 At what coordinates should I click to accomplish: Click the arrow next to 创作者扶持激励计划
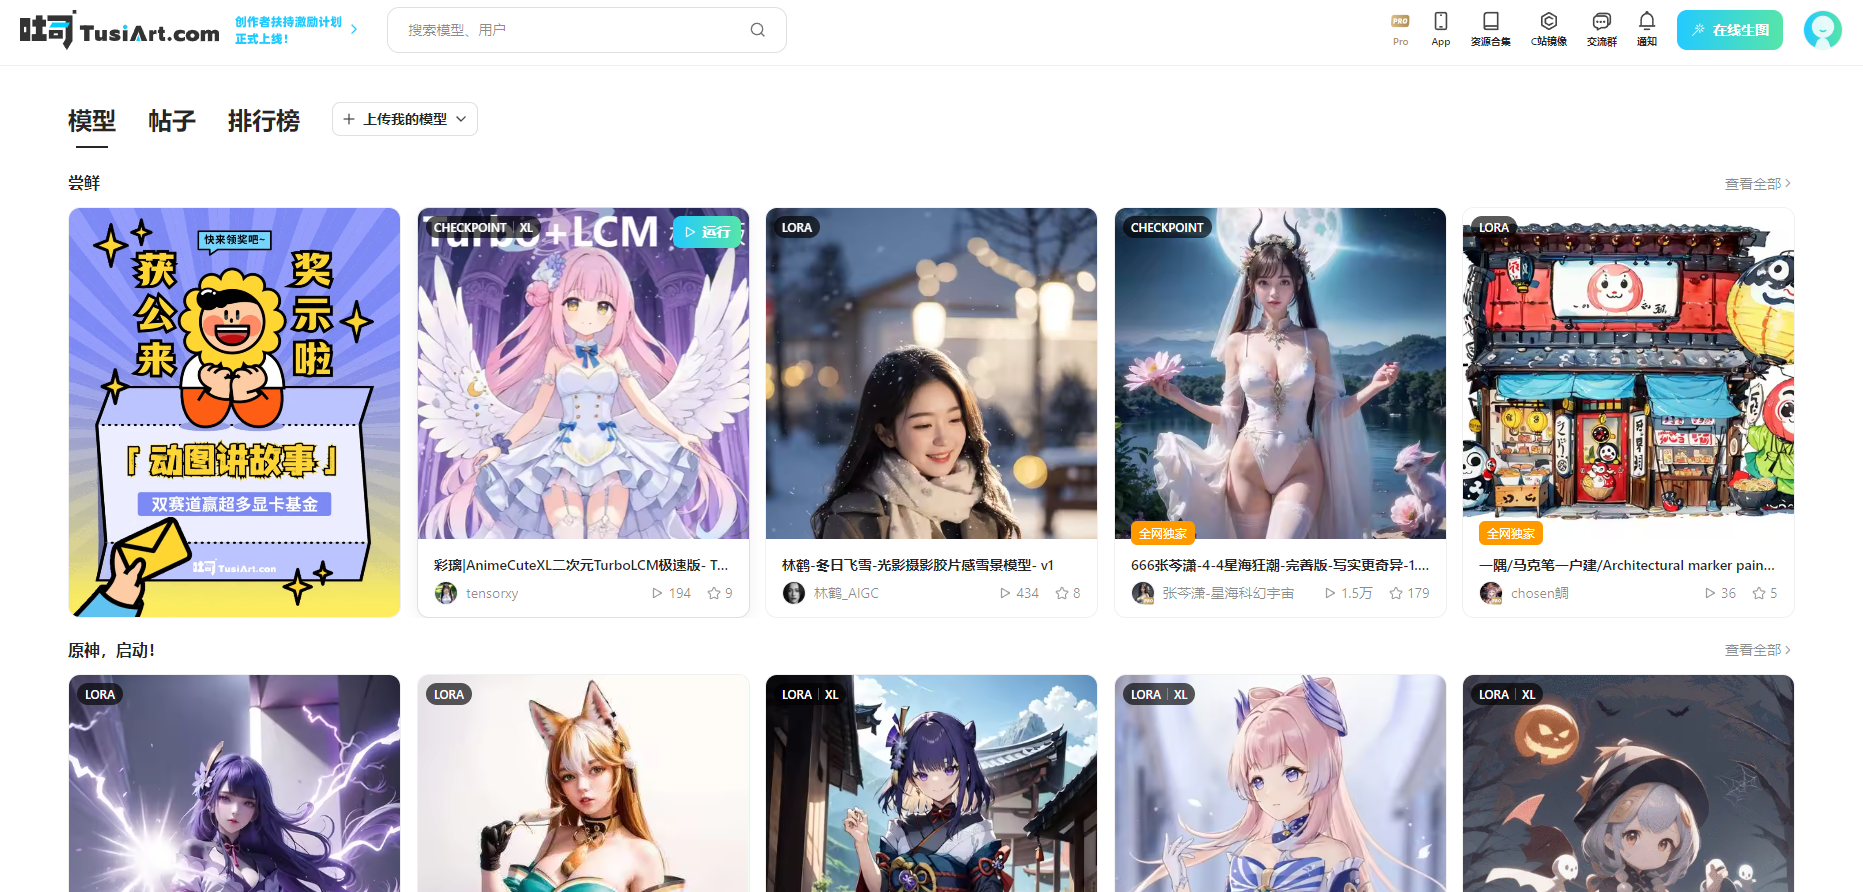[x=354, y=29]
